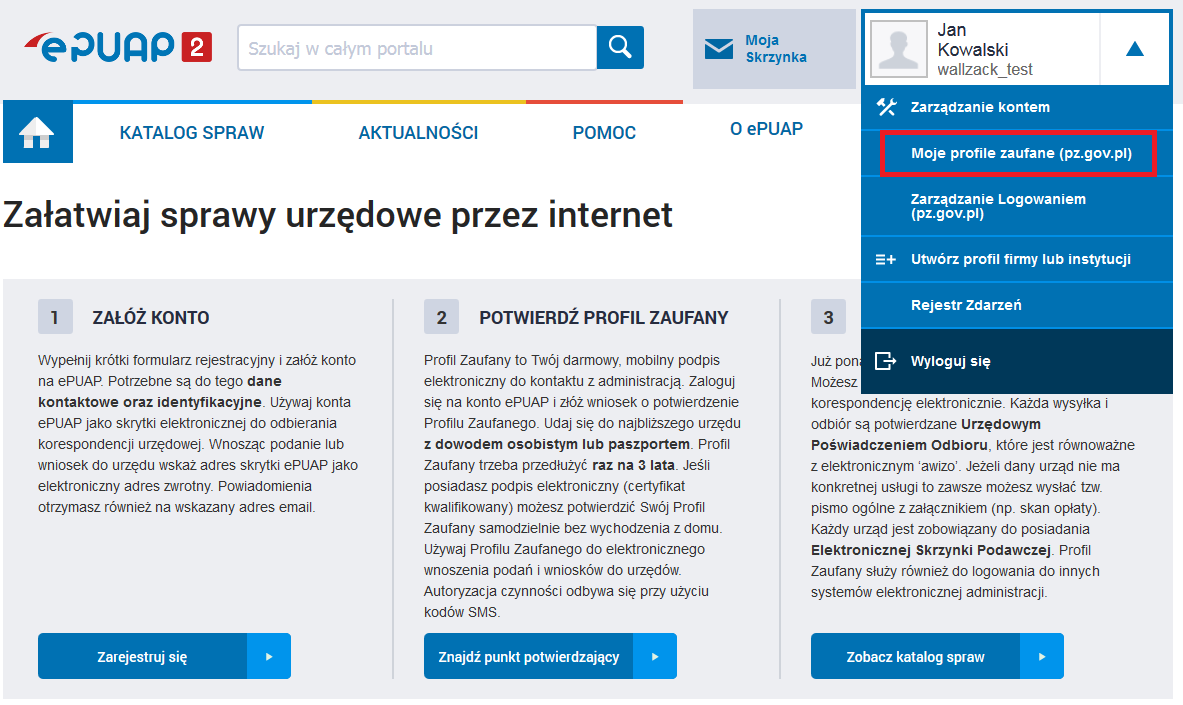Image resolution: width=1183 pixels, height=705 pixels.
Task: Click Znajdź punkt potwierdzający button
Action: pos(550,657)
